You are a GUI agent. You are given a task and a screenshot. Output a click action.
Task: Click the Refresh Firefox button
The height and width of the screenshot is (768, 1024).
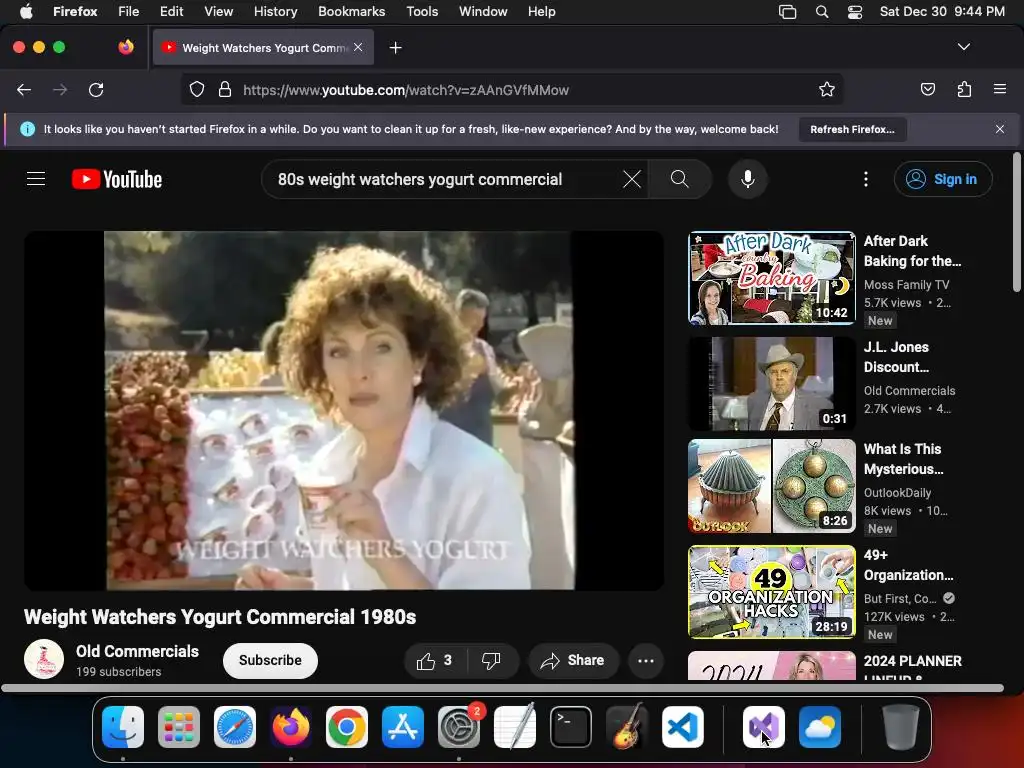852,129
